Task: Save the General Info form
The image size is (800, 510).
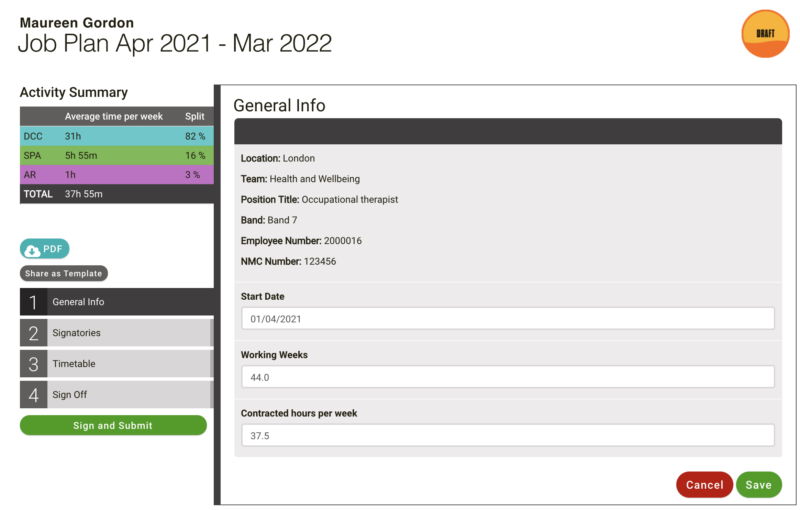Action: tap(759, 484)
